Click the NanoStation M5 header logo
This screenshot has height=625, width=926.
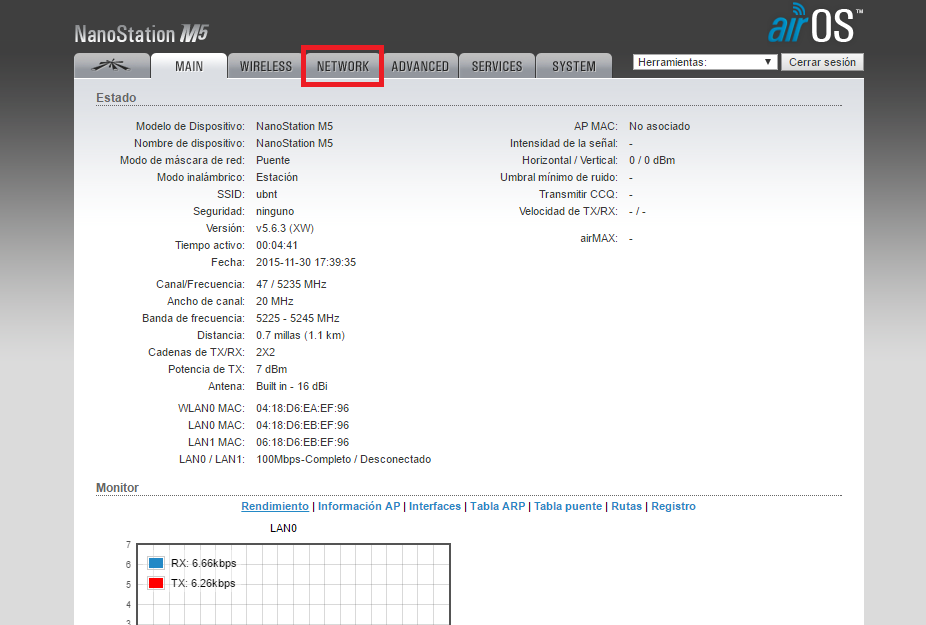coord(141,34)
